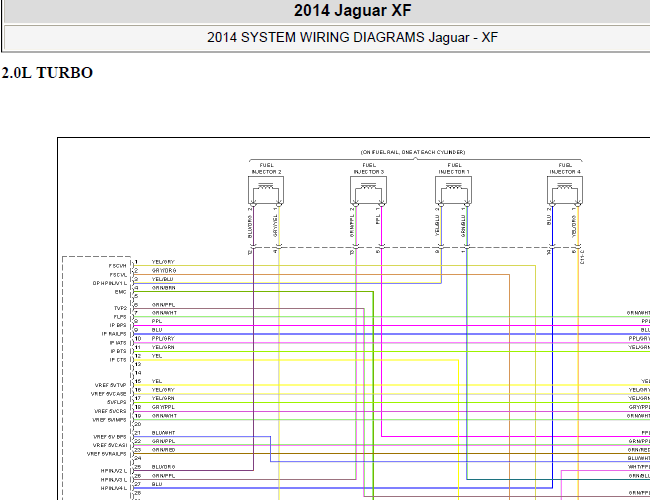Click the 'VREF 5V BPS' pin name
Image resolution: width=650 pixels, height=500 pixels.
pyautogui.click(x=110, y=437)
